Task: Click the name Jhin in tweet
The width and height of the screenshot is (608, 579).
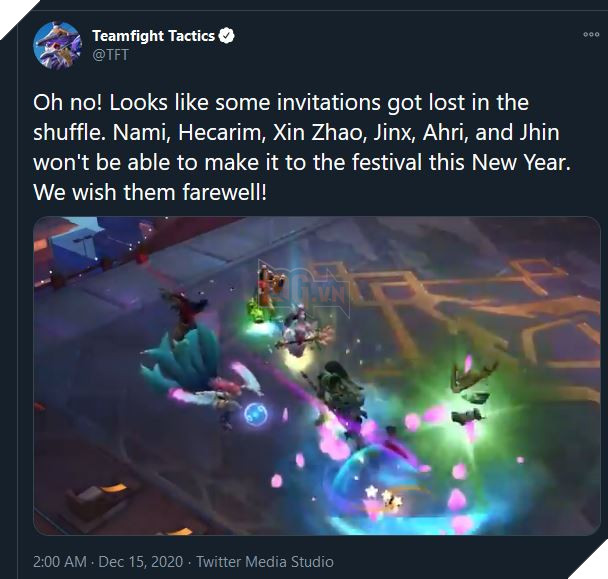Action: [539, 133]
